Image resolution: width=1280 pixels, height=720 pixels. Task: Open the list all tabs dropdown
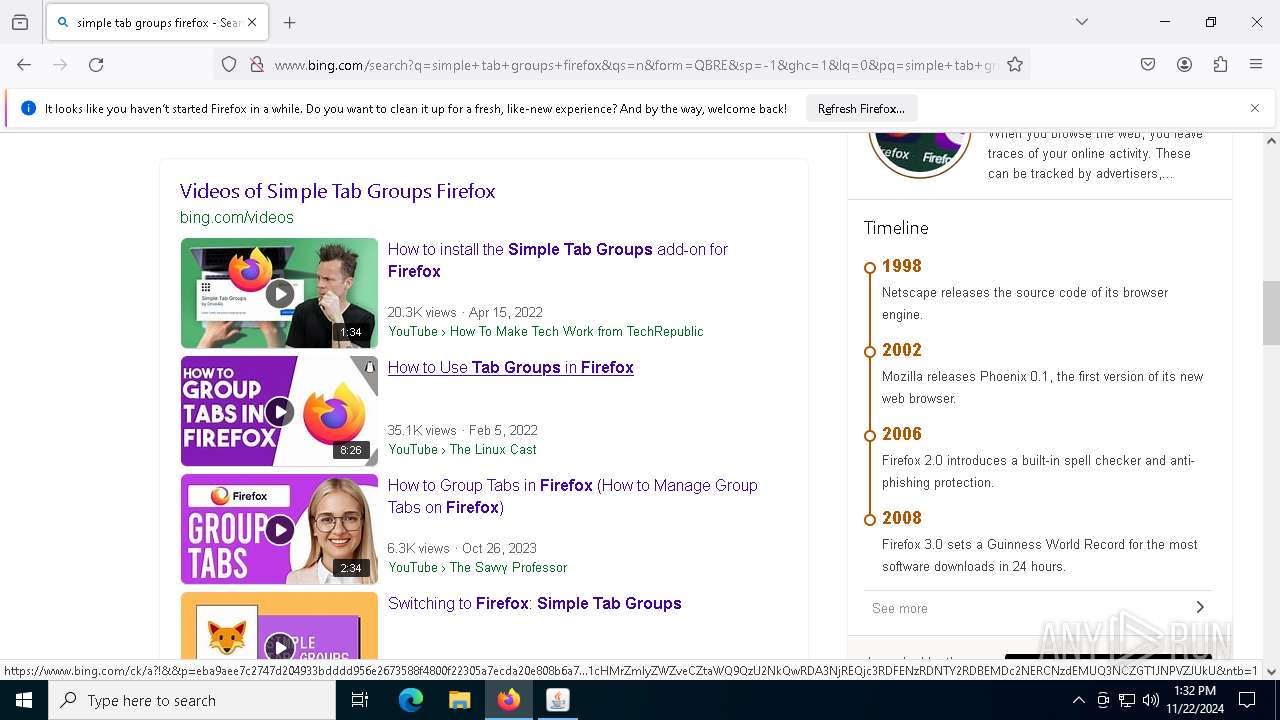pyautogui.click(x=1082, y=22)
